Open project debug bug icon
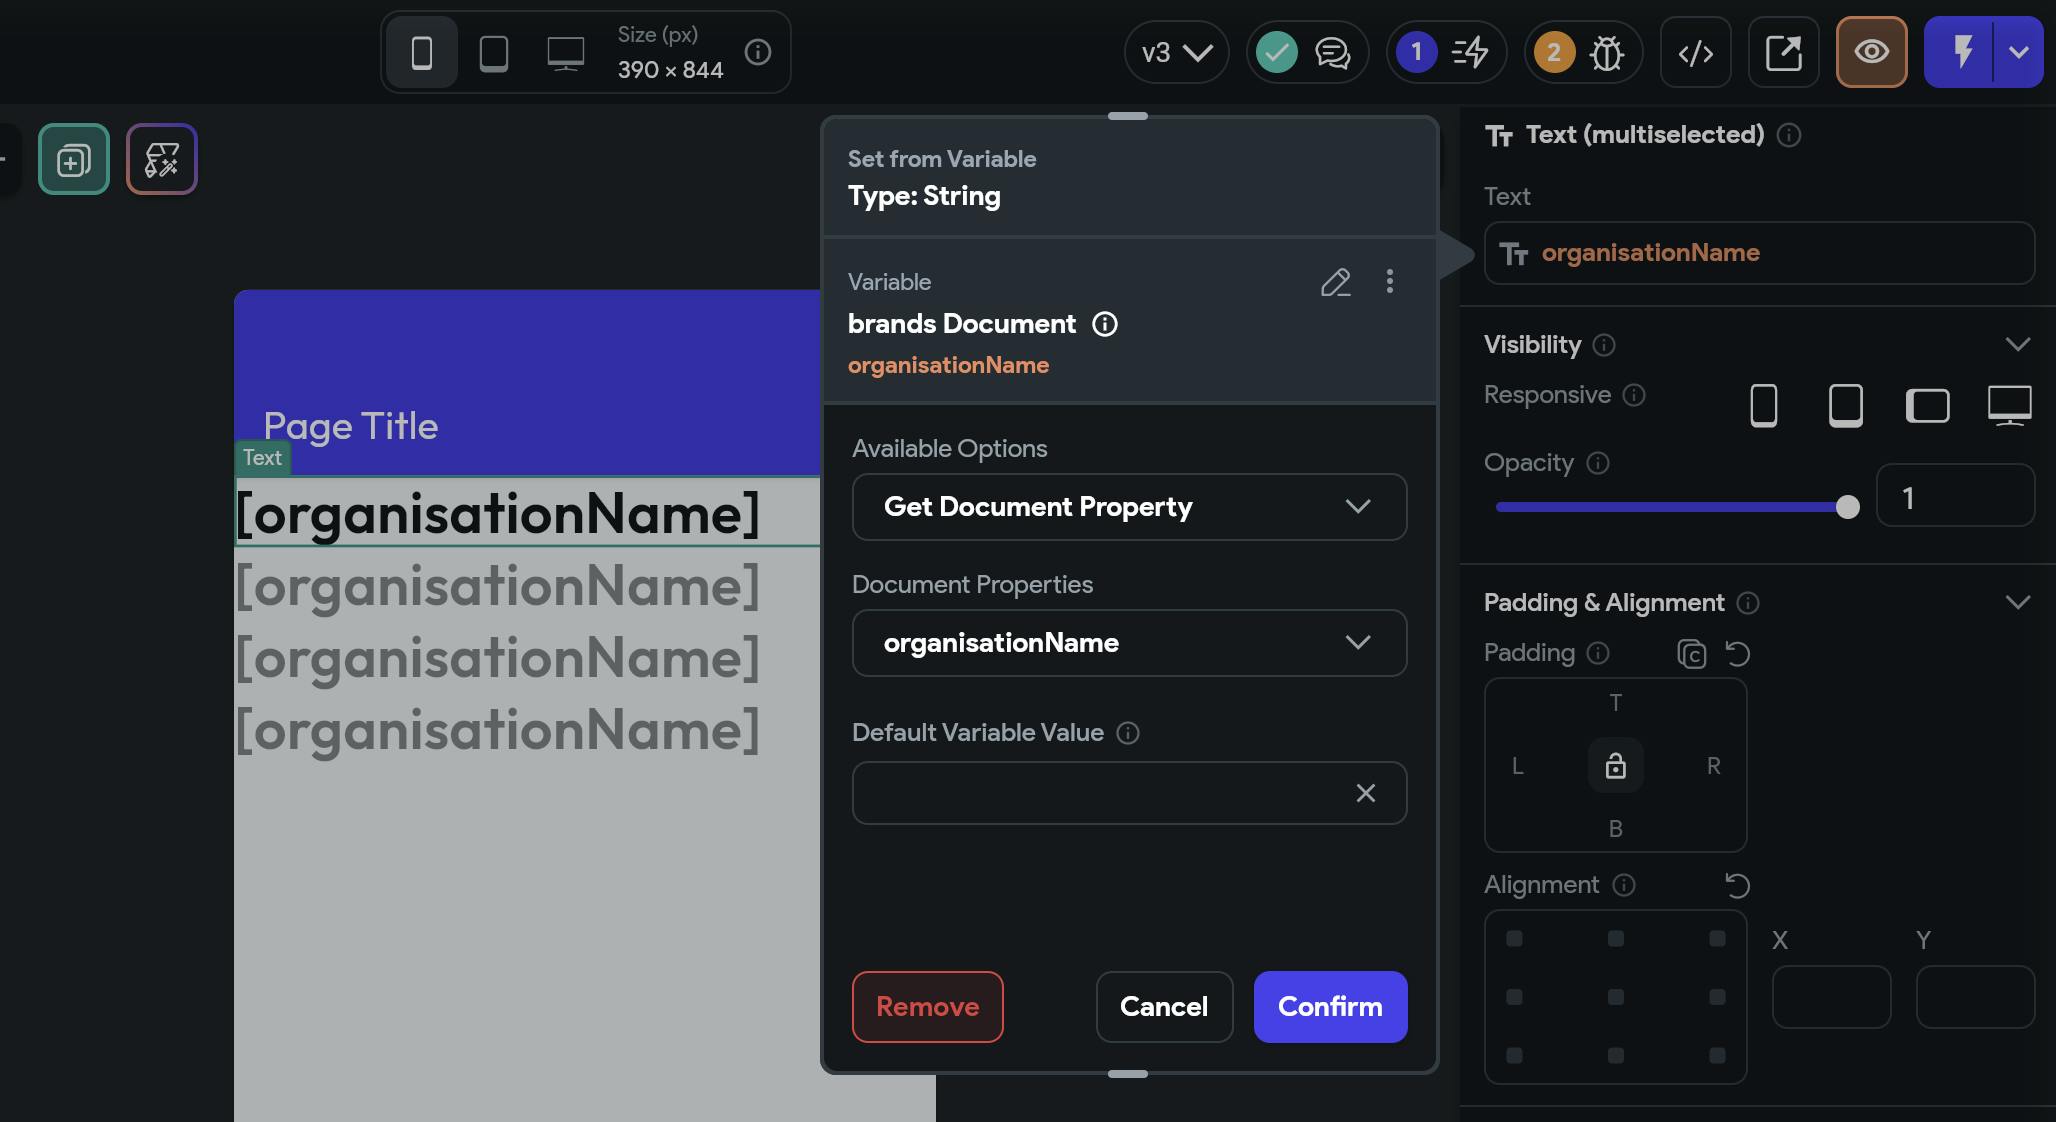Viewport: 2056px width, 1122px height. click(1607, 52)
